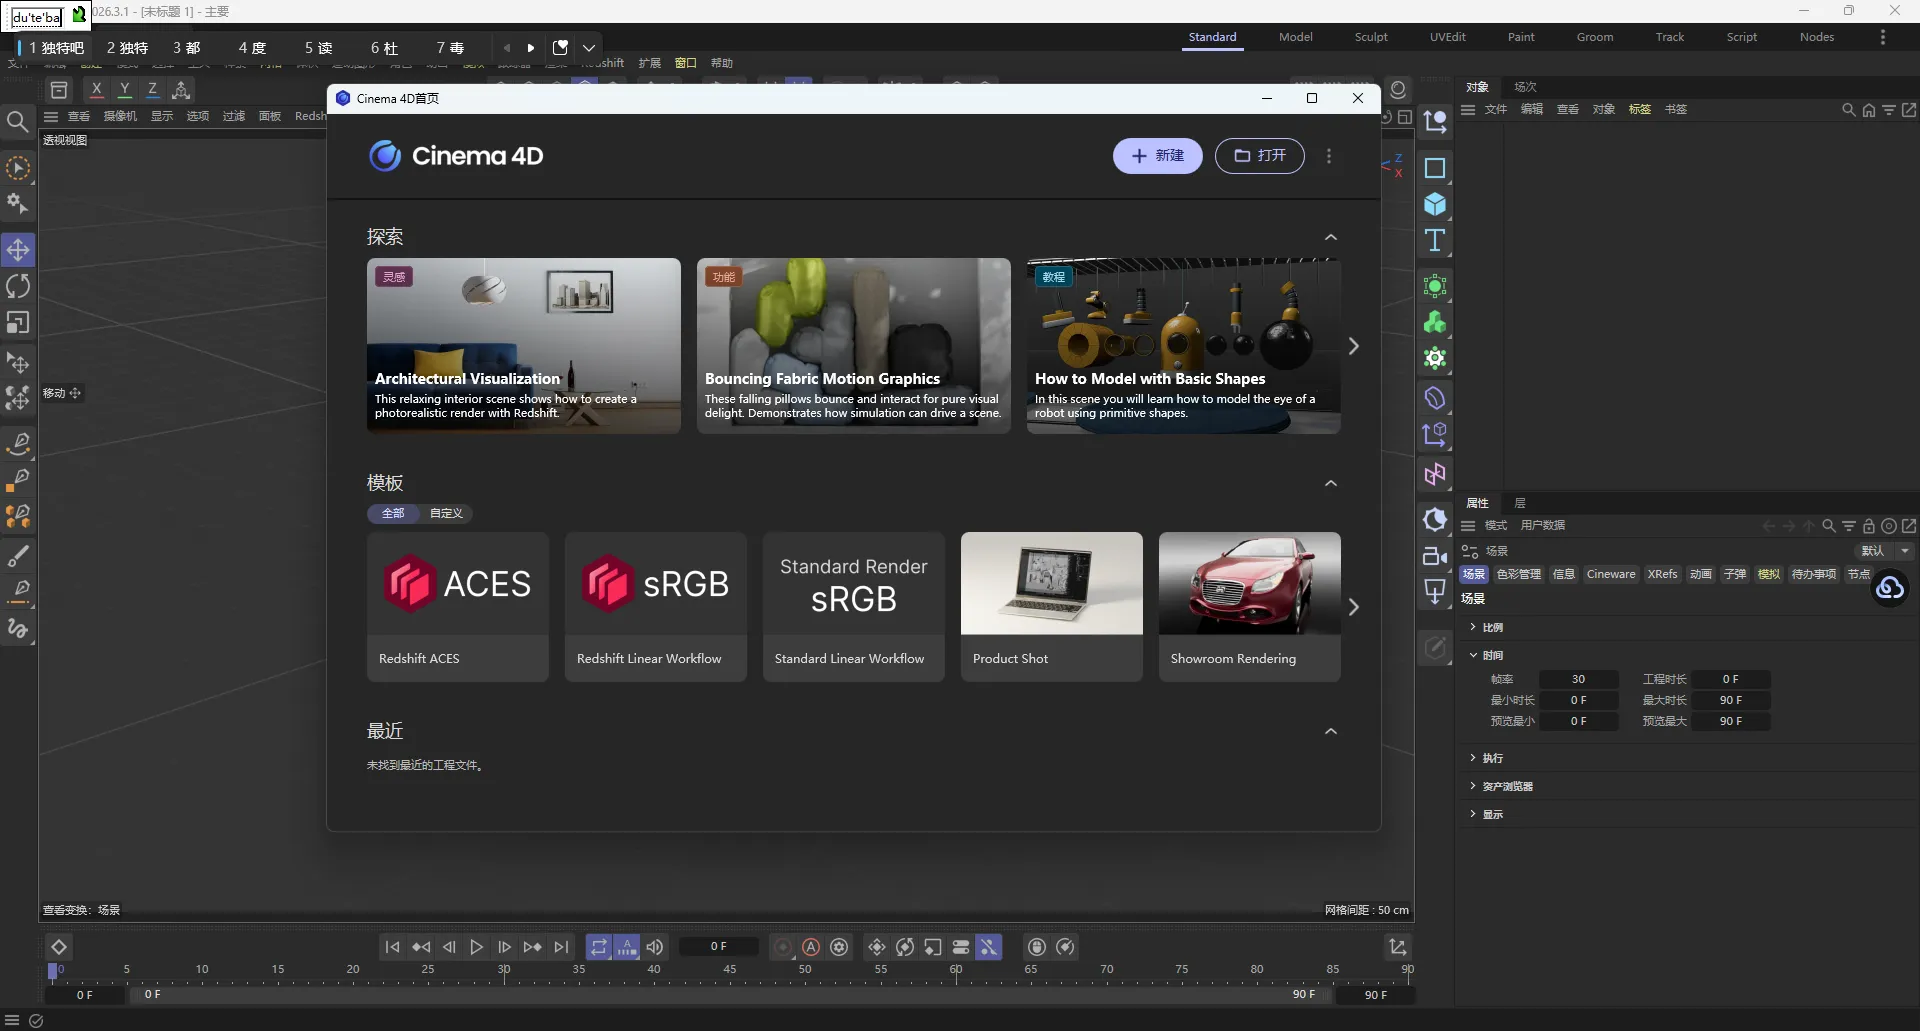Activate the live selection tool
1920x1031 pixels.
(x=18, y=168)
